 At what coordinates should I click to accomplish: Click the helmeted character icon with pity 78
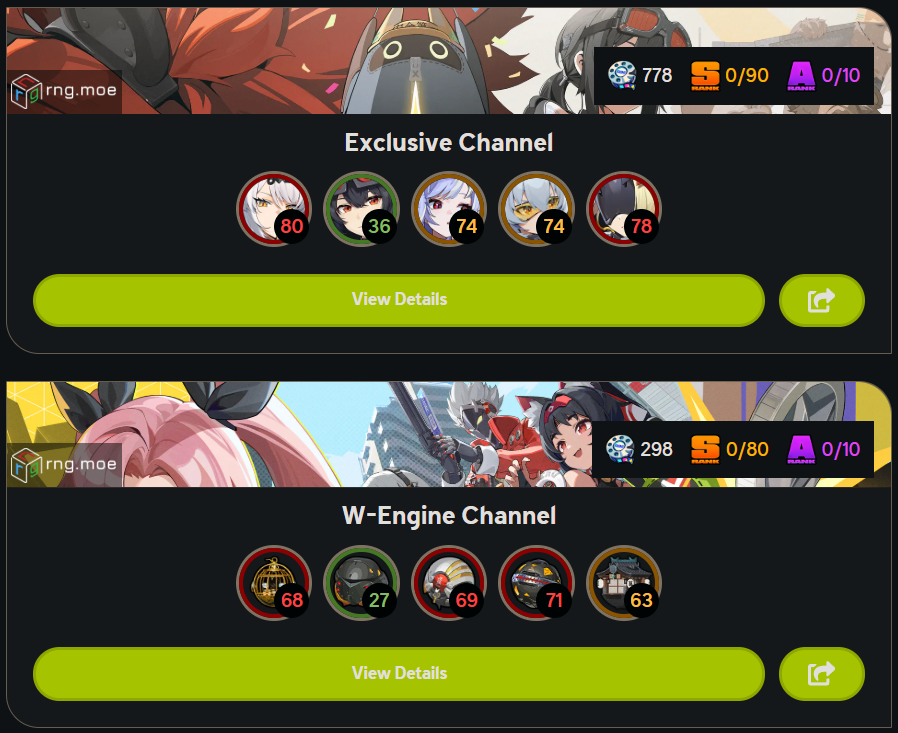pyautogui.click(x=624, y=209)
